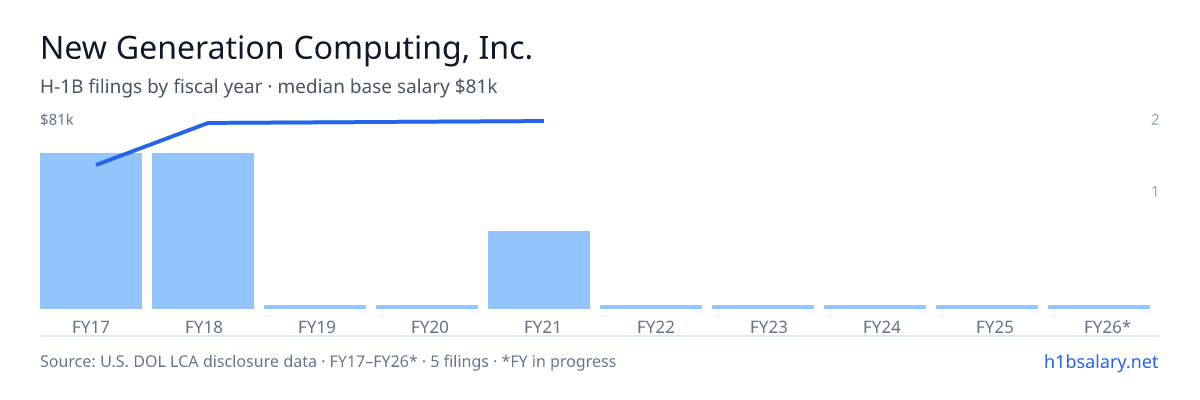Select the small FY22 bar
This screenshot has width=1200, height=400.
click(x=651, y=307)
